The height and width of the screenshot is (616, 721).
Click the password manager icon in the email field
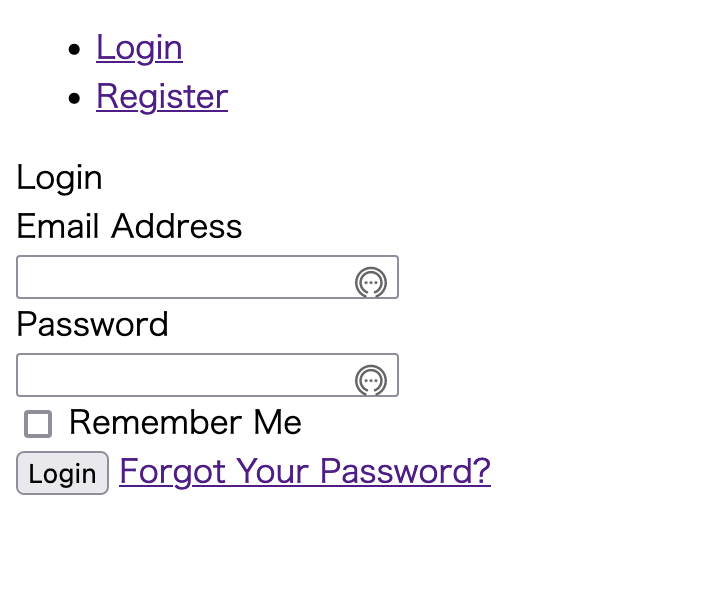(x=371, y=282)
